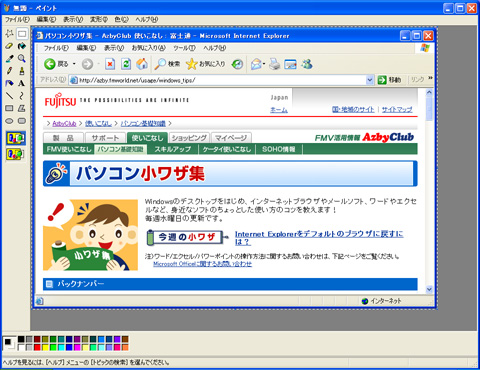This screenshot has width=480, height=370.
Task: Enable the transparent selection option in toolbox
Action: click(x=16, y=154)
